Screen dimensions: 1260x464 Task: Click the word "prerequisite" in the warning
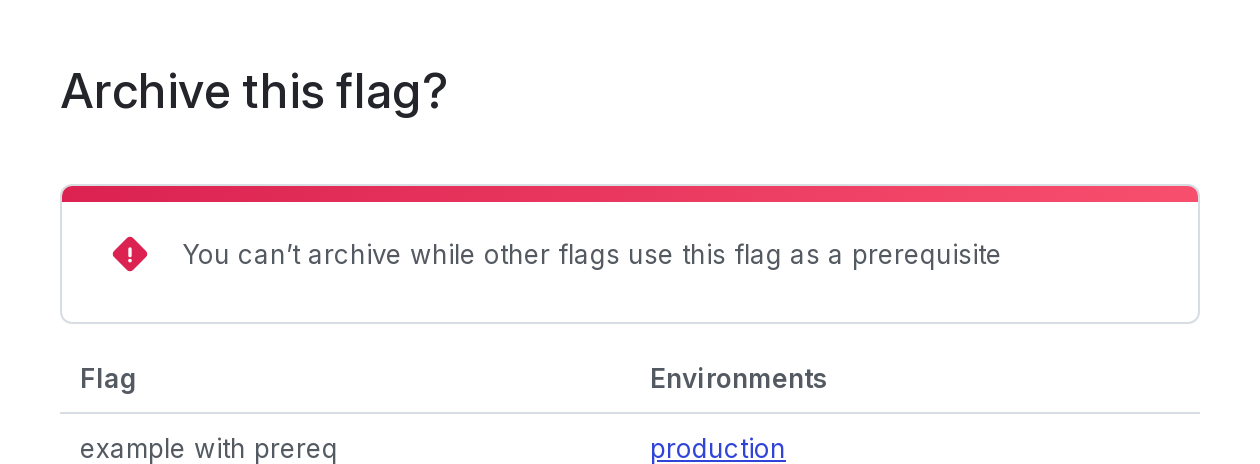coord(926,255)
